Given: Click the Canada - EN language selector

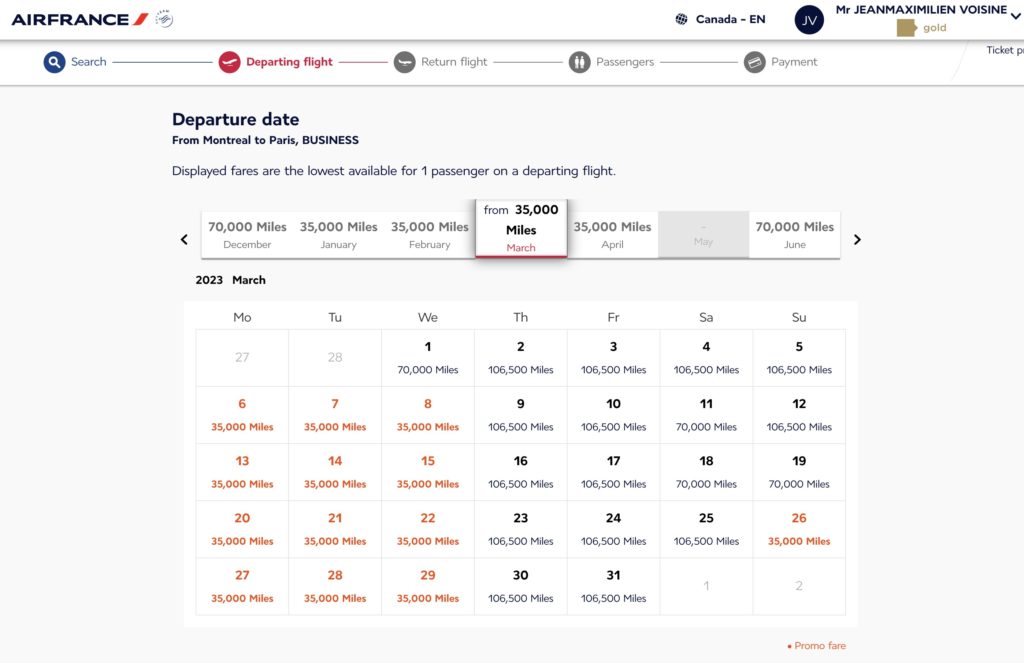Looking at the screenshot, I should tap(730, 19).
